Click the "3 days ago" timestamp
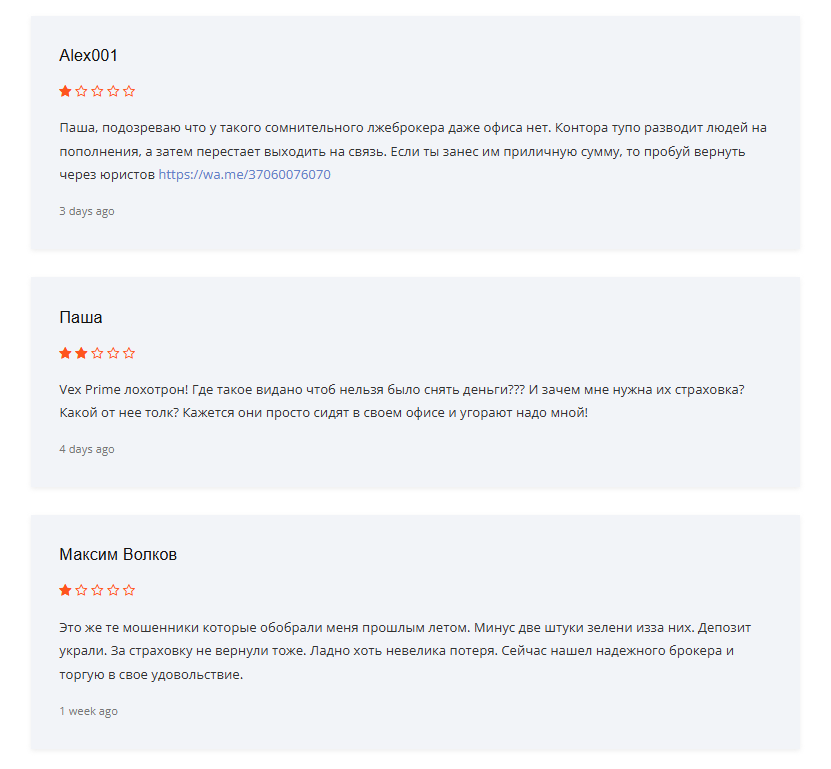831x769 pixels. pos(87,211)
